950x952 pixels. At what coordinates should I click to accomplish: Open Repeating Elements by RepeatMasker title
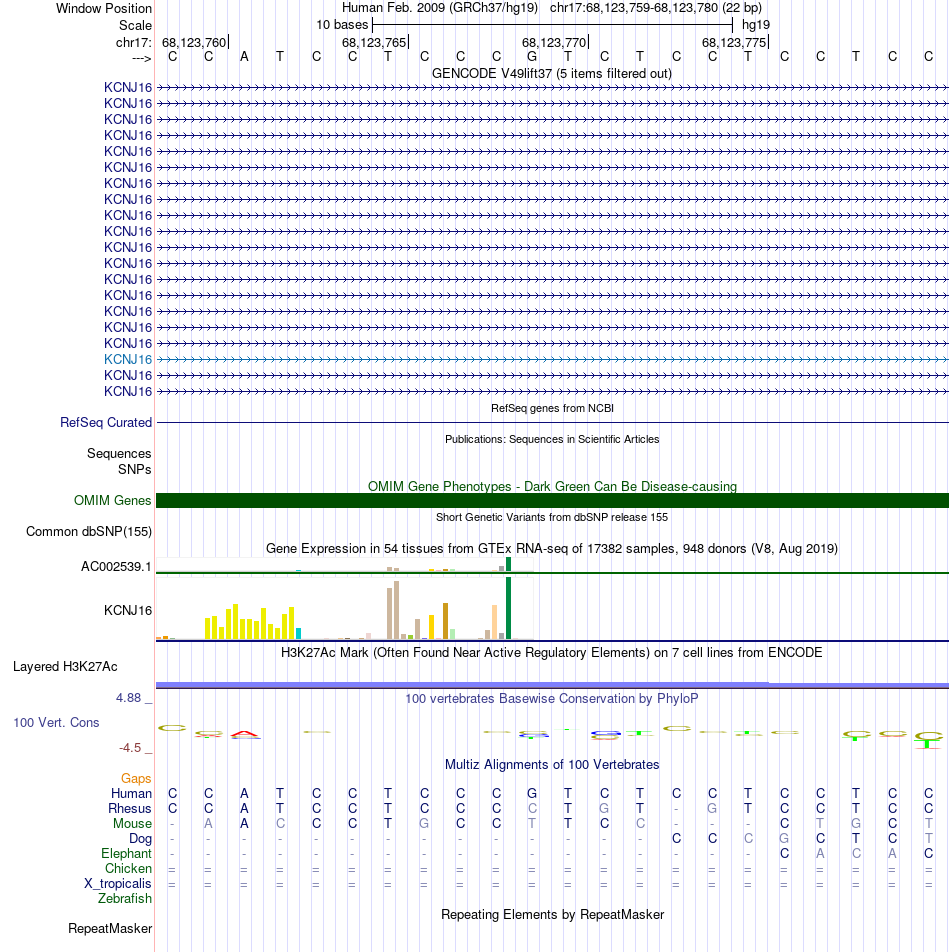coord(552,914)
